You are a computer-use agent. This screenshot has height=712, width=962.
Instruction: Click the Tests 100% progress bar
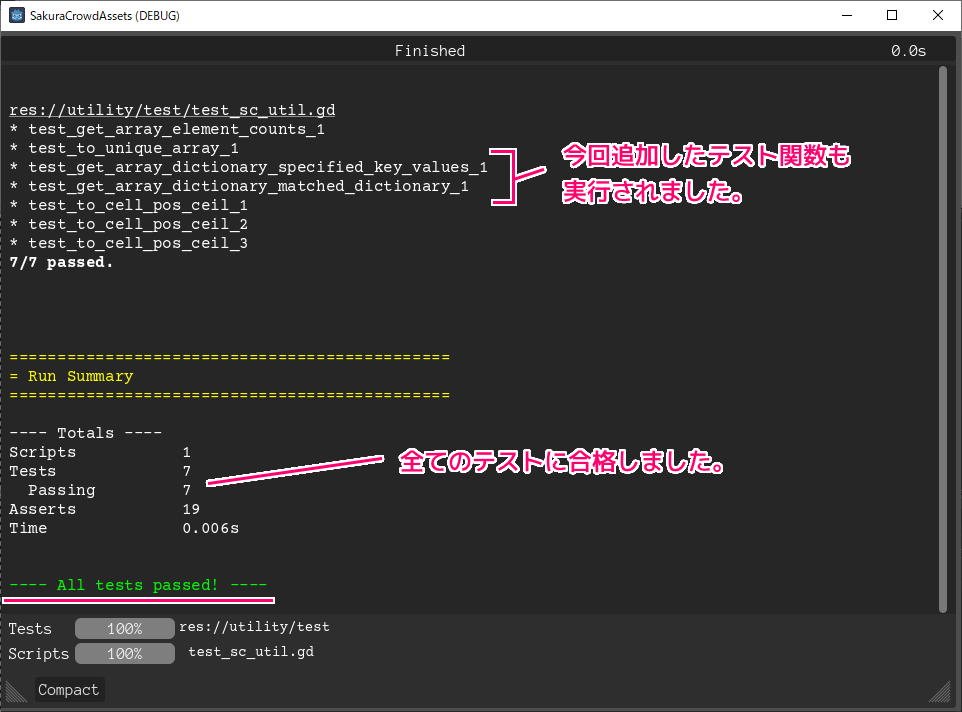coord(124,627)
